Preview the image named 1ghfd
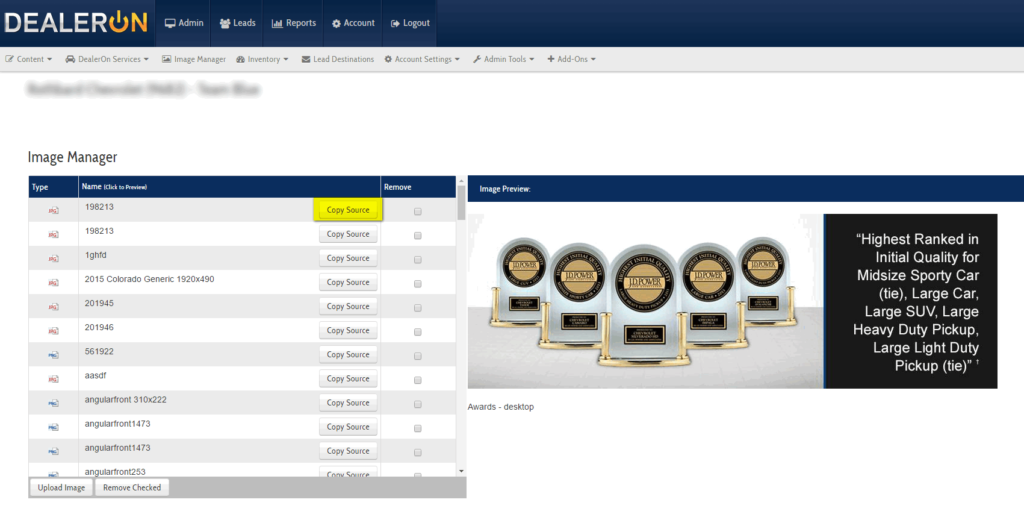Viewport: 1024px width, 523px height. [x=95, y=255]
